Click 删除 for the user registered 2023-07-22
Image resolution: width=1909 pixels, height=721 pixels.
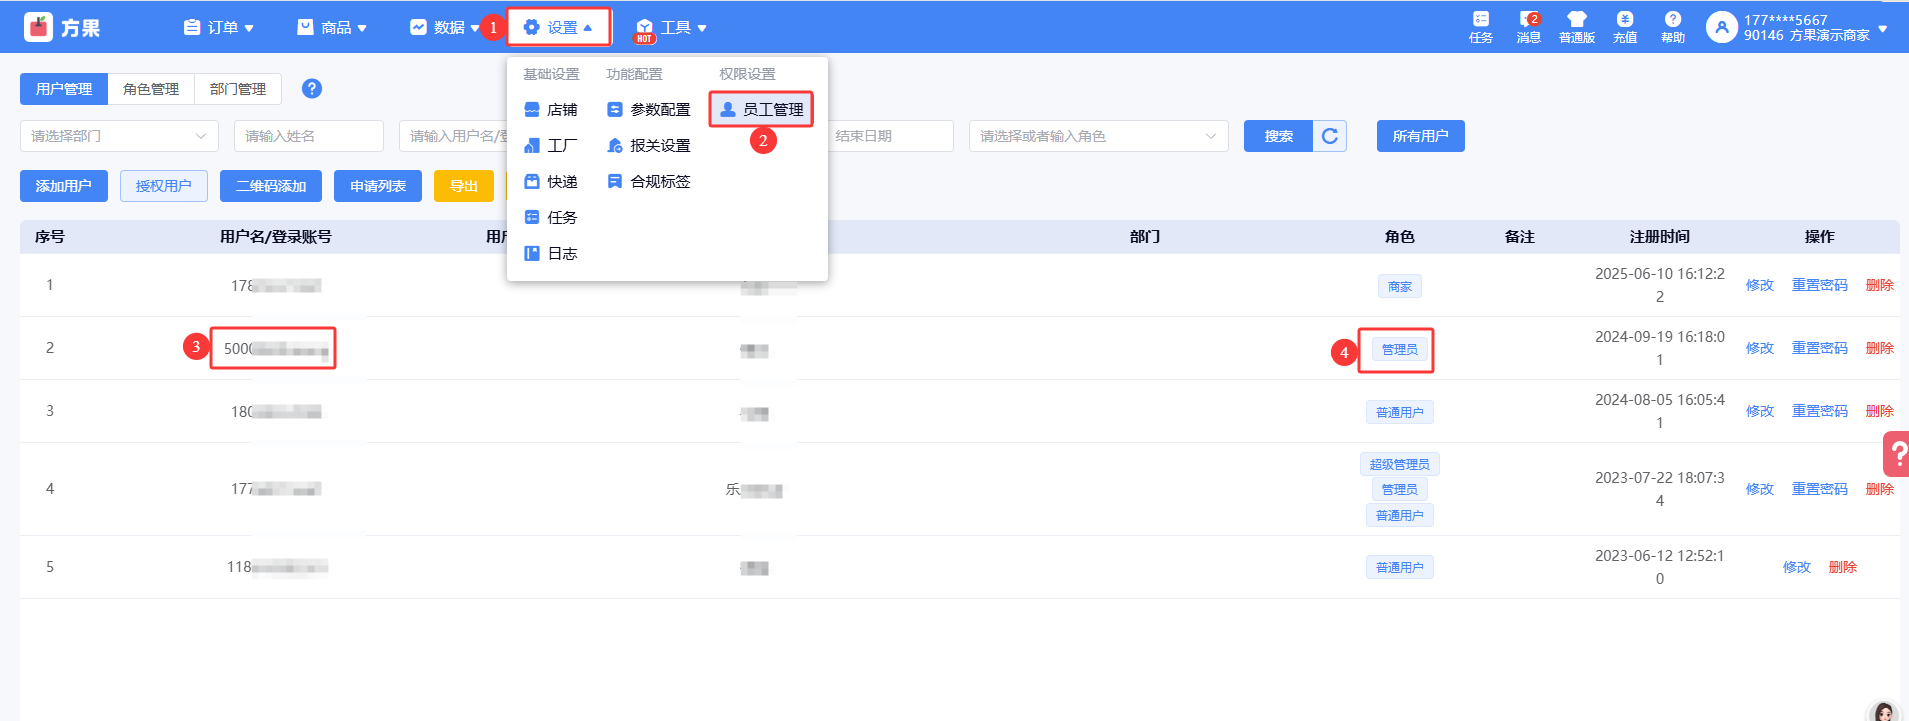[x=1880, y=489]
